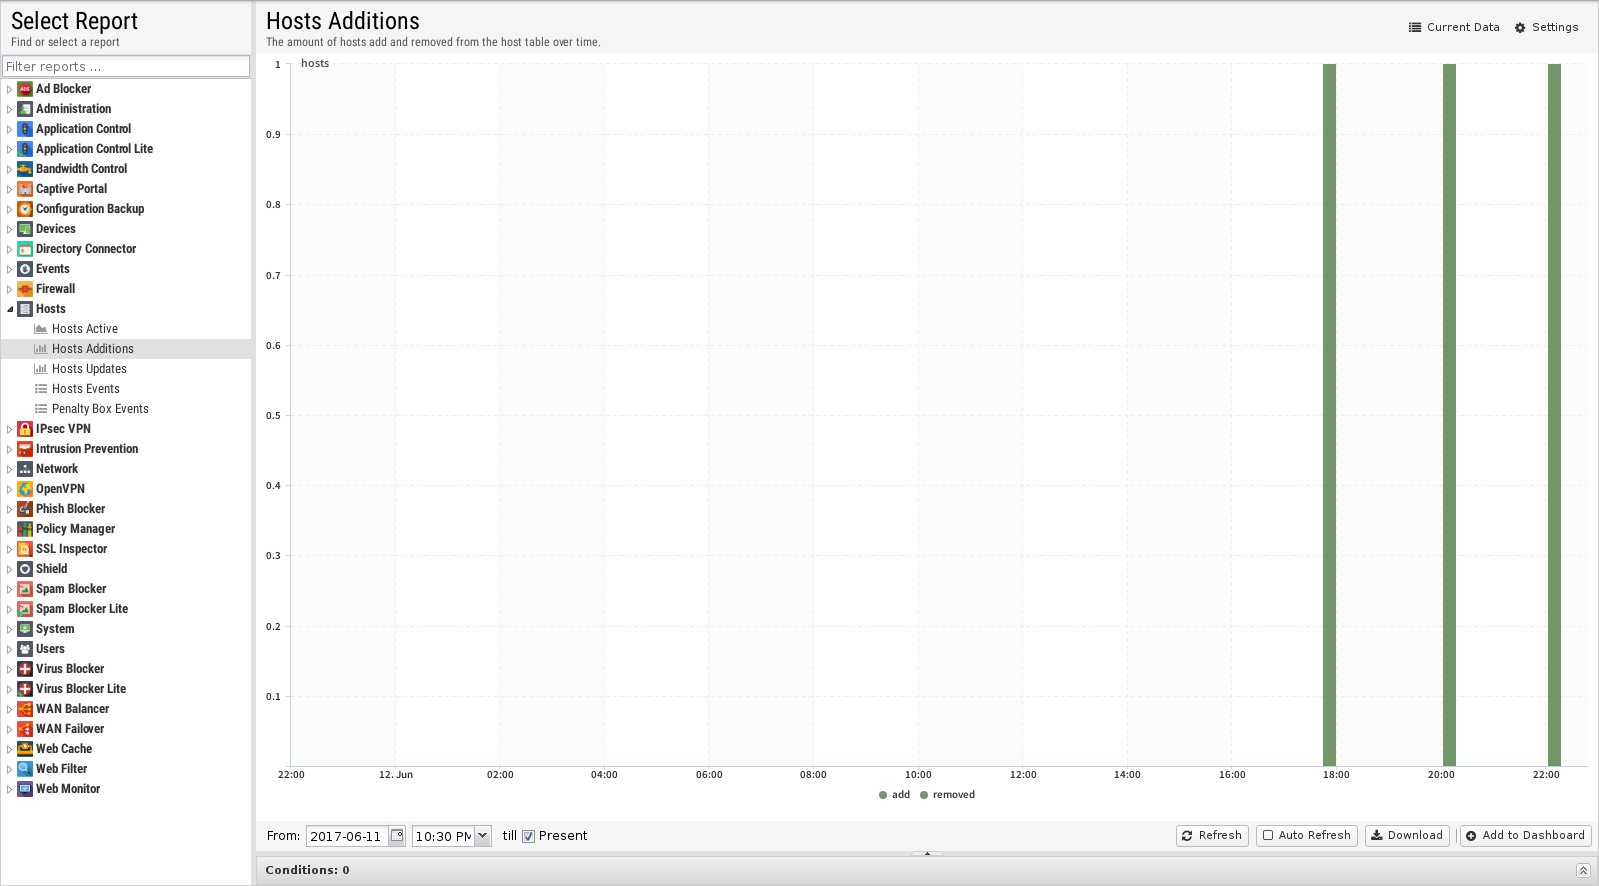1599x886 pixels.
Task: Uncheck the Present checkbox
Action: tap(528, 836)
